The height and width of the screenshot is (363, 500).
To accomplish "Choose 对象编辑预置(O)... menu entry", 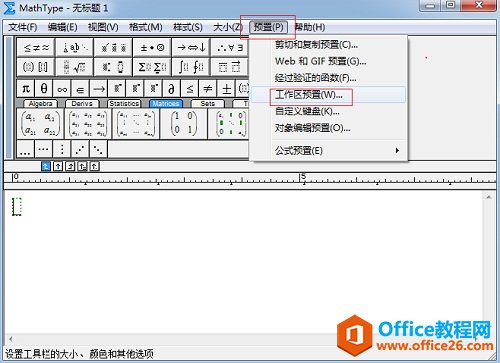I will [x=328, y=128].
